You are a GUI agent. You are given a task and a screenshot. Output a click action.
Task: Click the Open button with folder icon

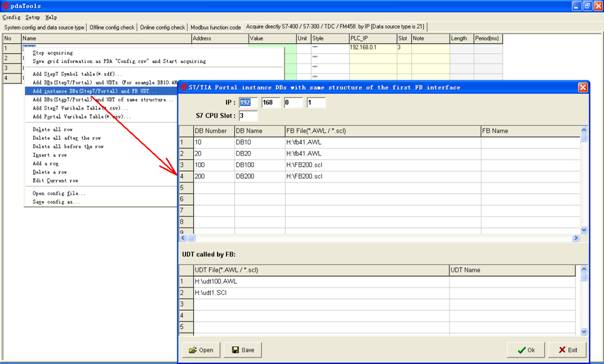pos(201,350)
